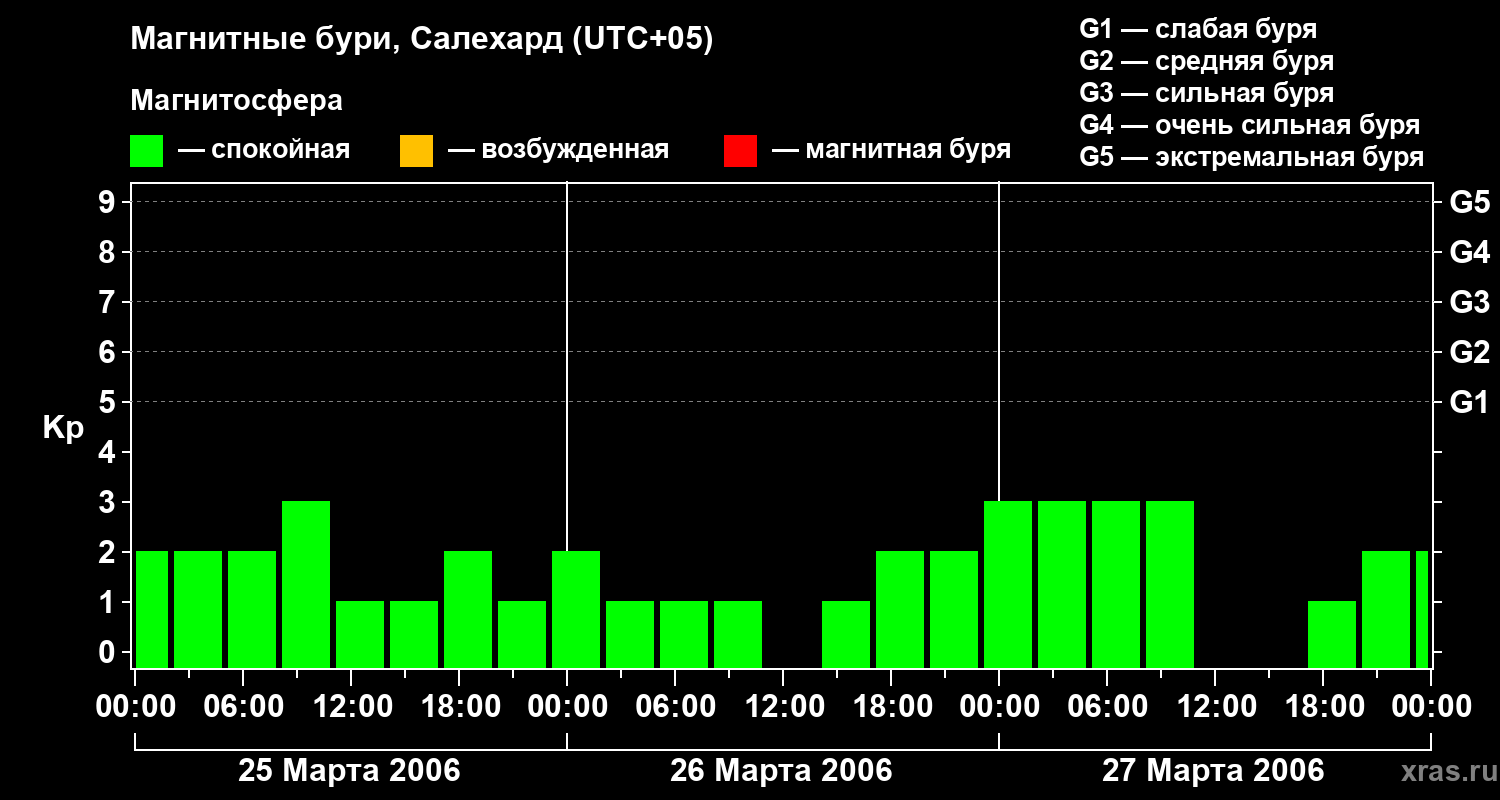Viewport: 1500px width, 800px height.
Task: Click the Kp 2 bar on 25 Марта 06:00–09:00
Action: (x=252, y=609)
